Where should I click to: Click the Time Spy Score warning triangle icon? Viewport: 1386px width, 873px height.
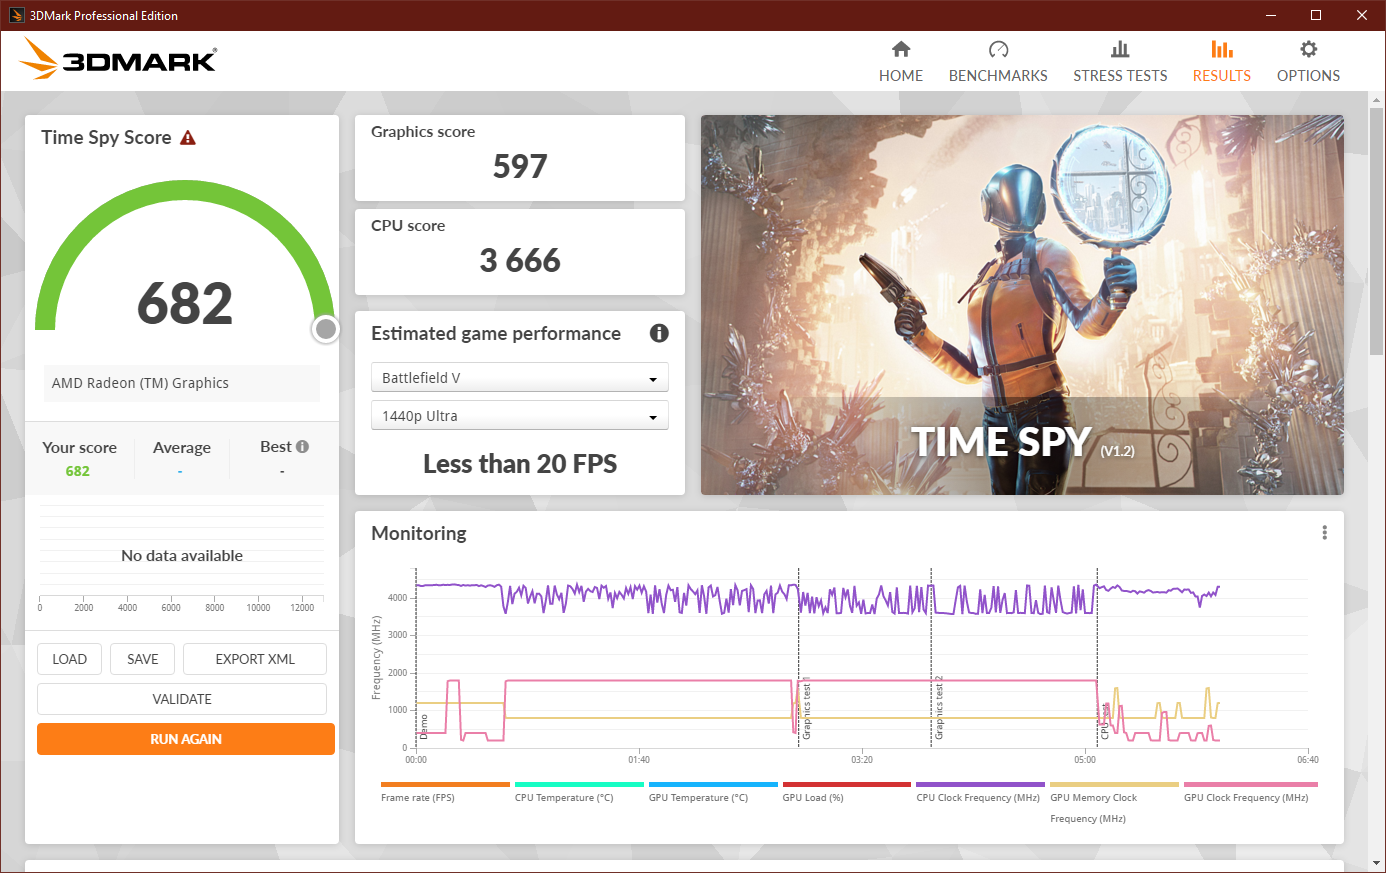(x=188, y=138)
